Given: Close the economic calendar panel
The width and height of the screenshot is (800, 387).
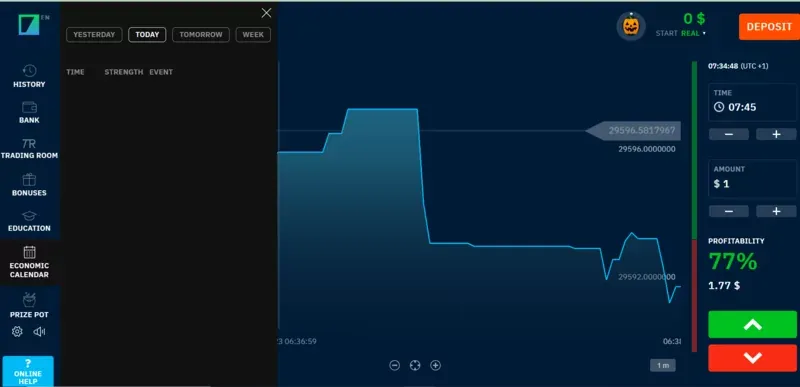Looking at the screenshot, I should click(266, 13).
